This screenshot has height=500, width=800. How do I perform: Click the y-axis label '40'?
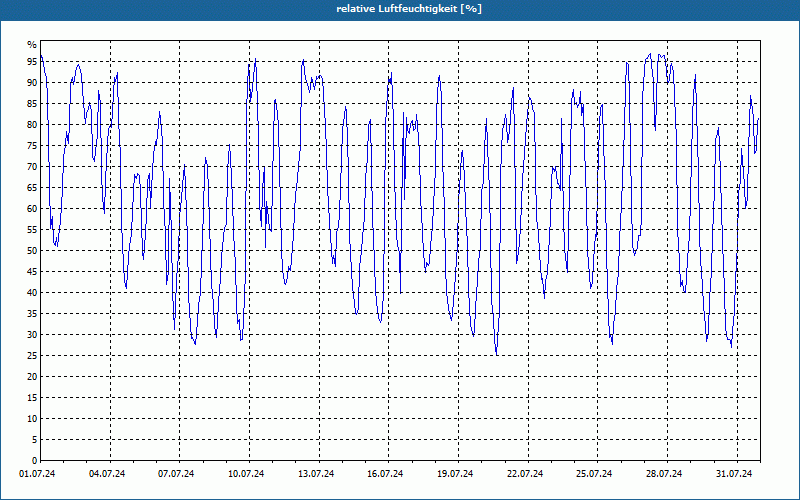[x=32, y=293]
